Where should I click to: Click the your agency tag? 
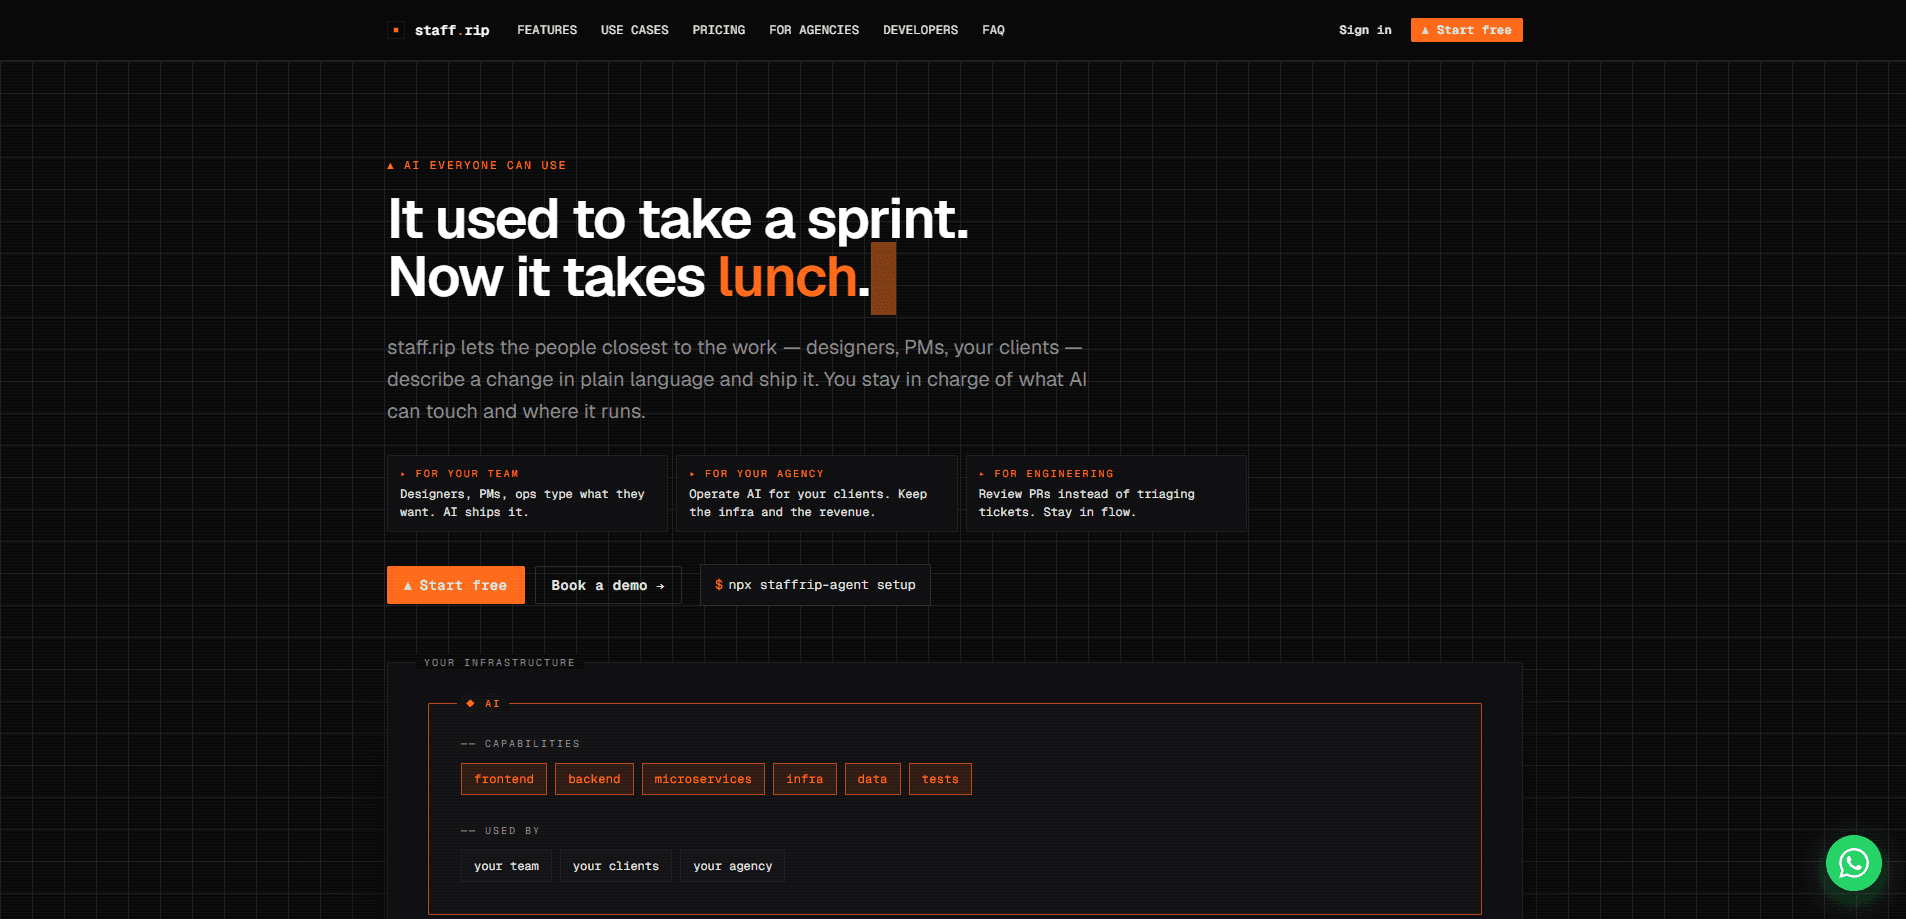(733, 866)
